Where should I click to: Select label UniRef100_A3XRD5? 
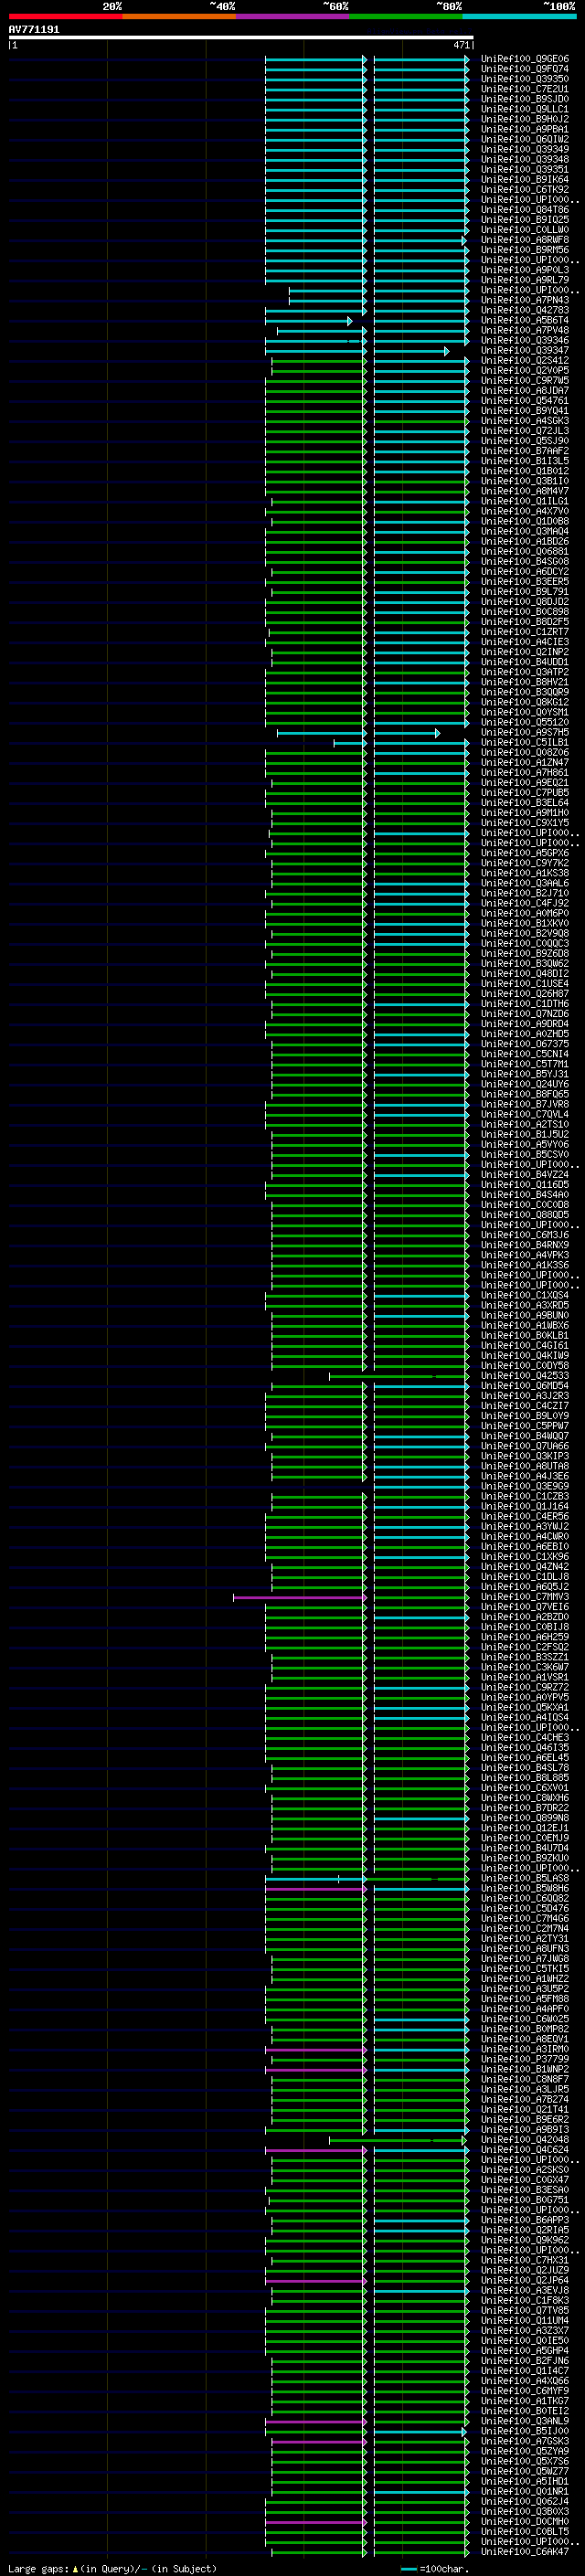tap(525, 1305)
